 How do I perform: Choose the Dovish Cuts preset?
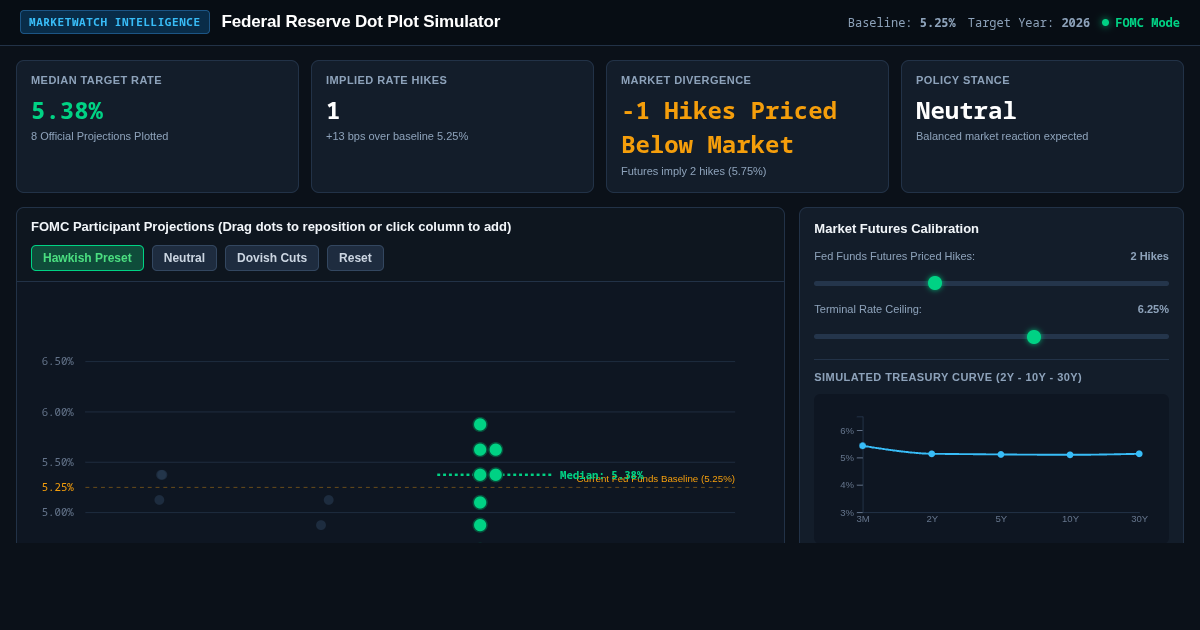click(x=272, y=258)
